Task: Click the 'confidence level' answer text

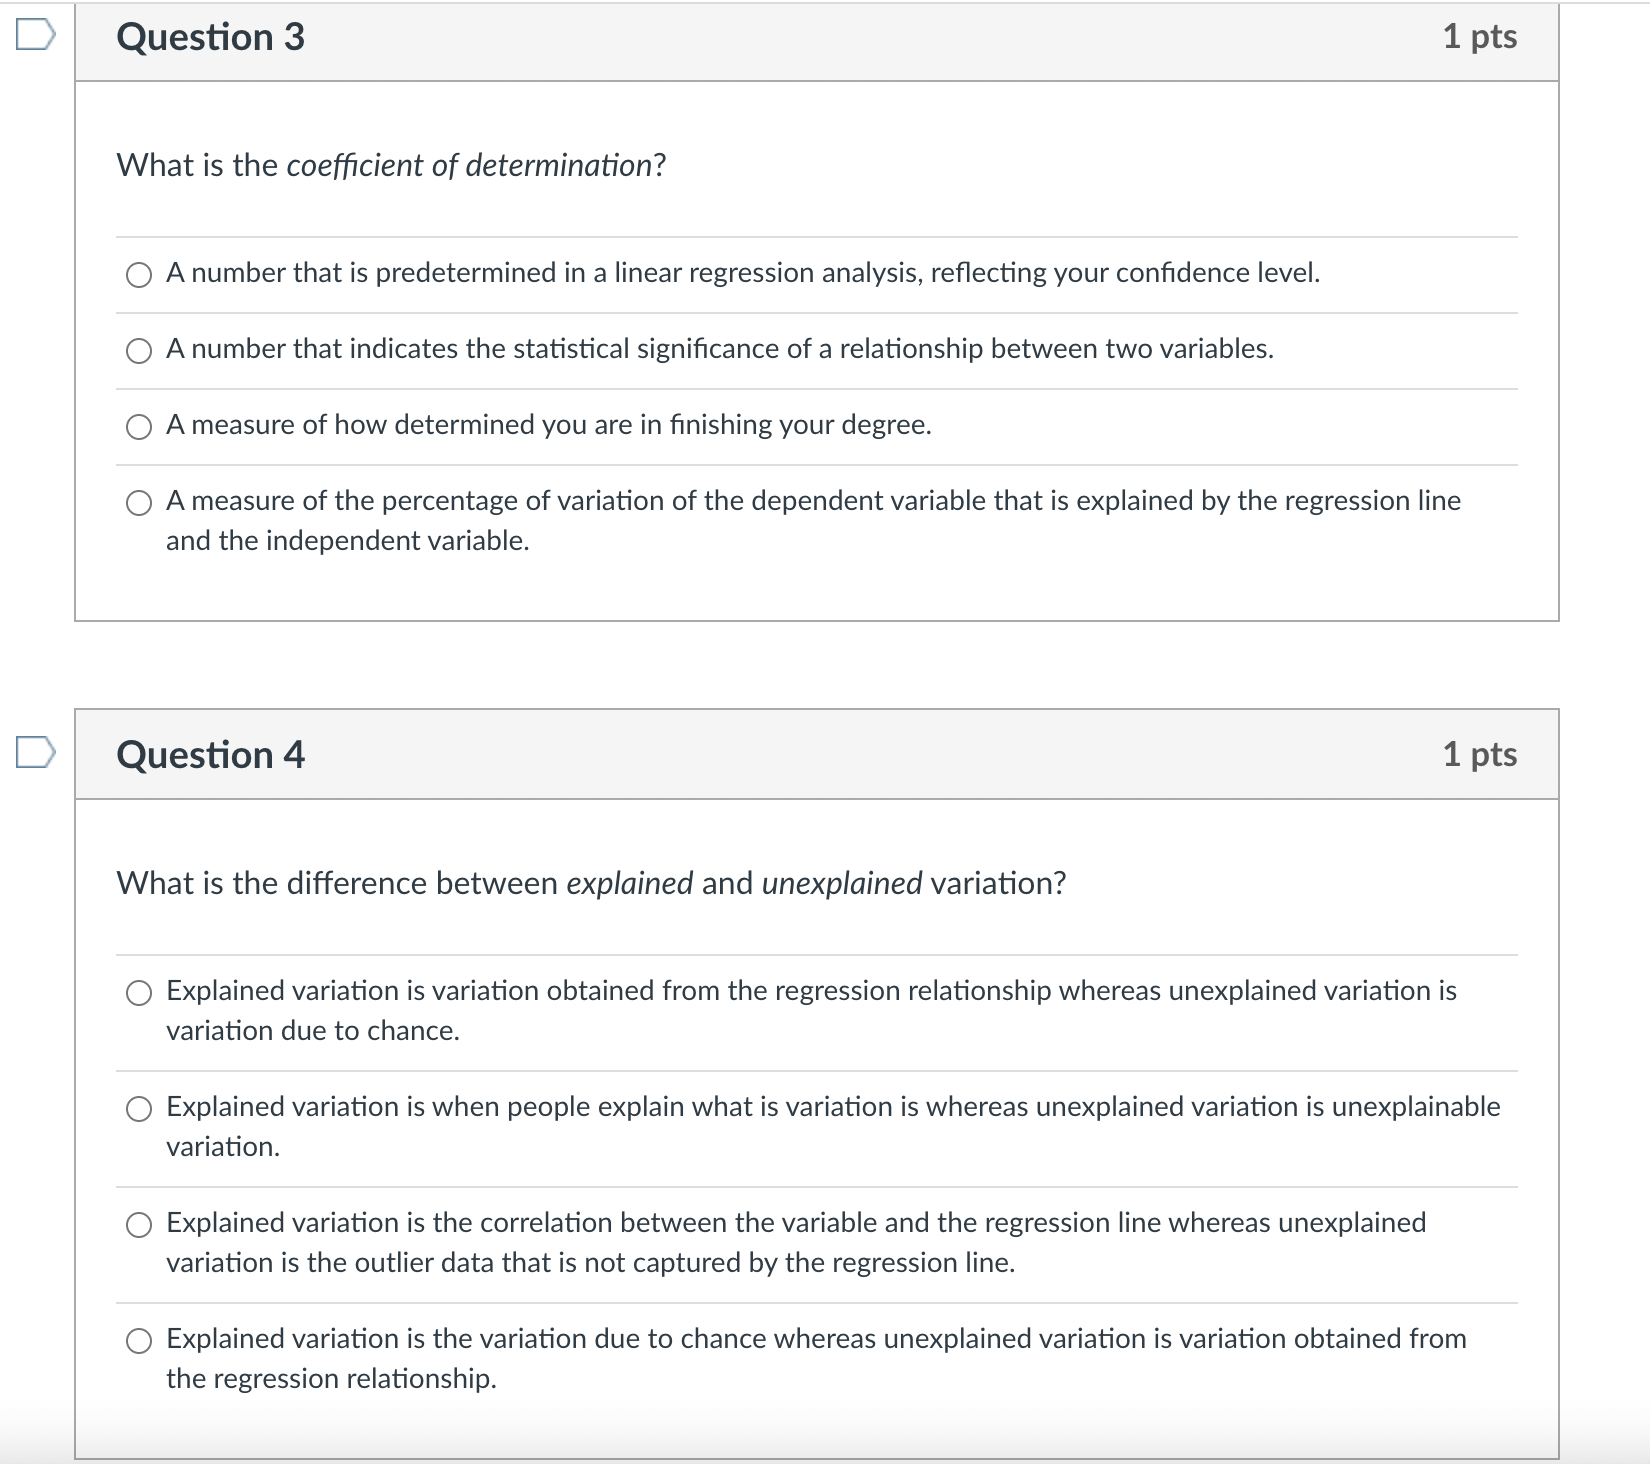Action: pyautogui.click(x=742, y=271)
